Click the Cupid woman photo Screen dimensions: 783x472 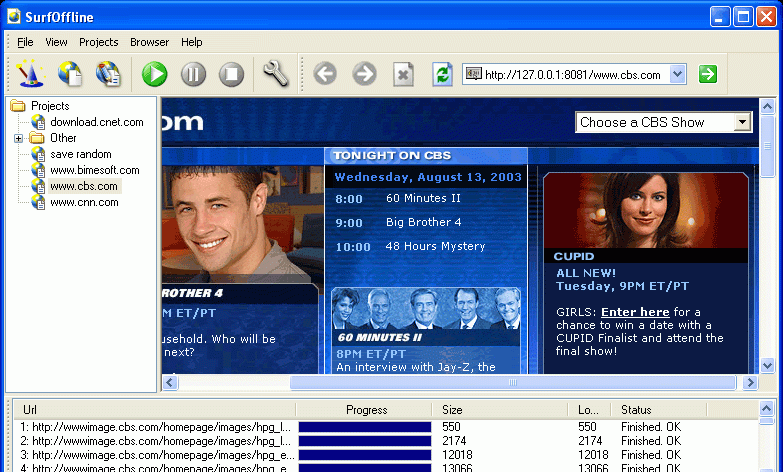click(x=645, y=210)
